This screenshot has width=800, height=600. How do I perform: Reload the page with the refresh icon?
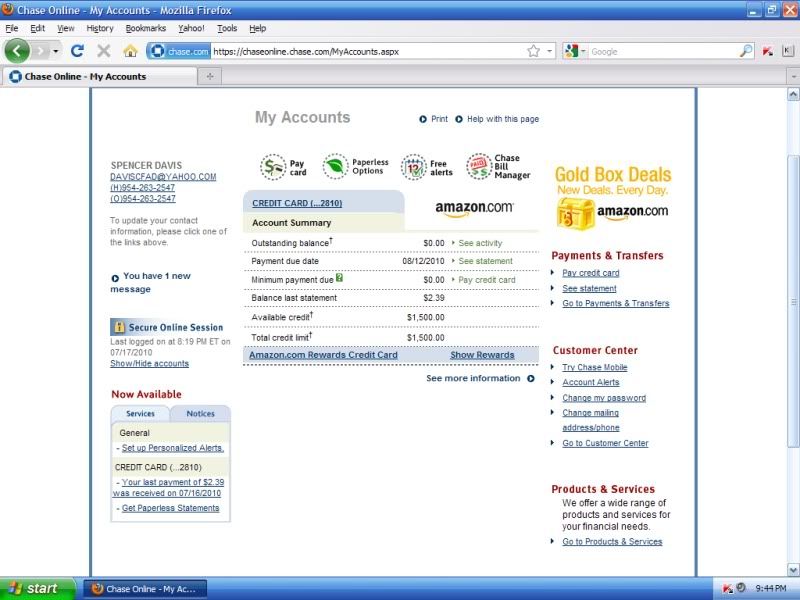(x=78, y=51)
